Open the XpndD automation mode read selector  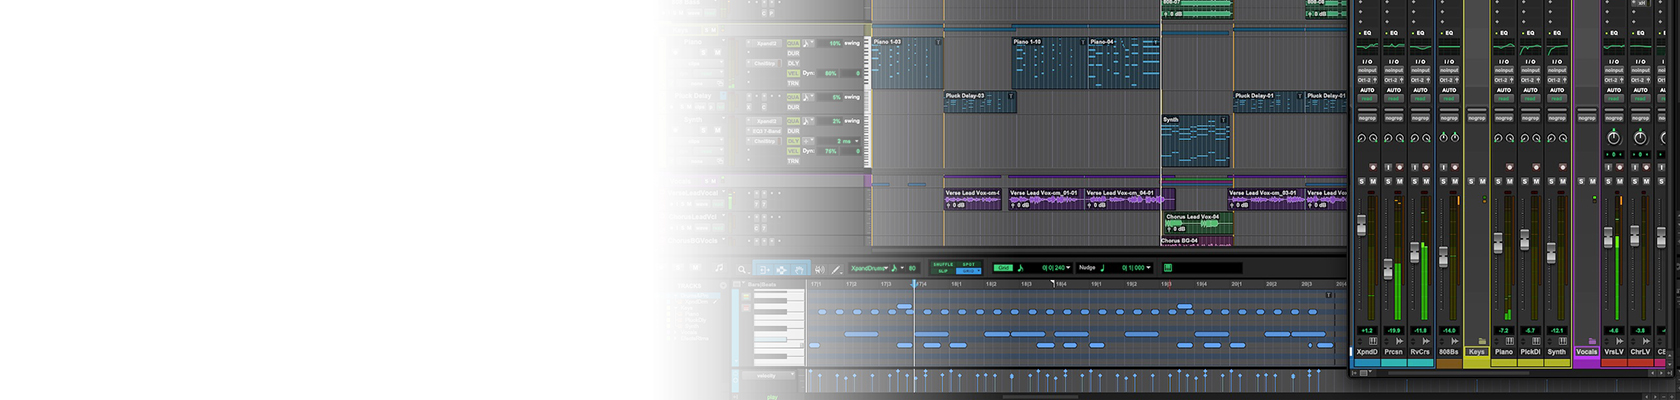pos(1367,99)
